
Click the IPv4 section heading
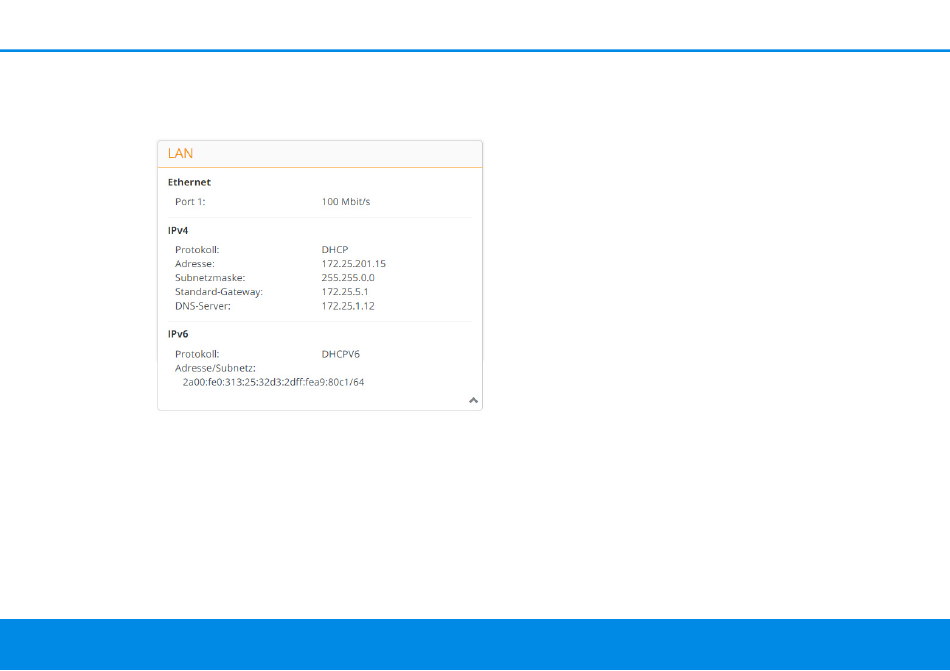179,230
